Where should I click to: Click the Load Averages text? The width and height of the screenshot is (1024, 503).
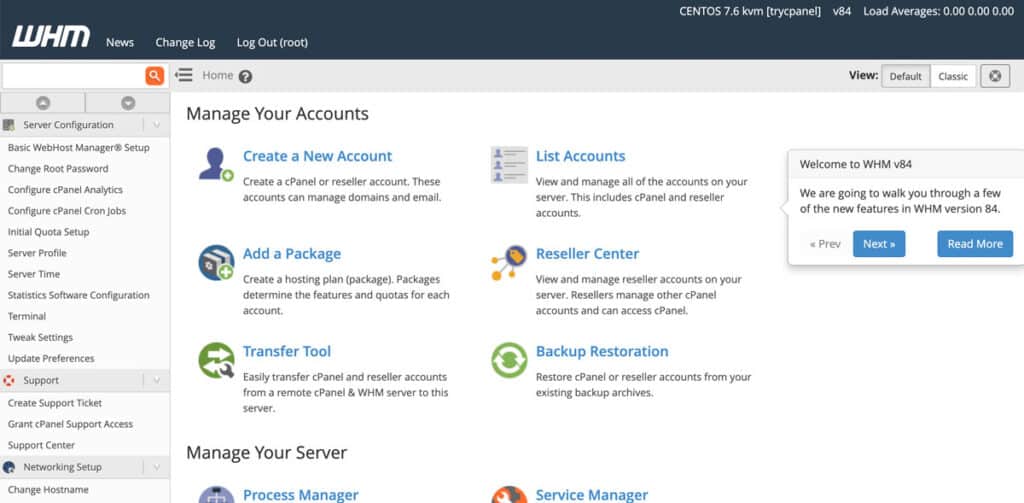click(x=938, y=11)
